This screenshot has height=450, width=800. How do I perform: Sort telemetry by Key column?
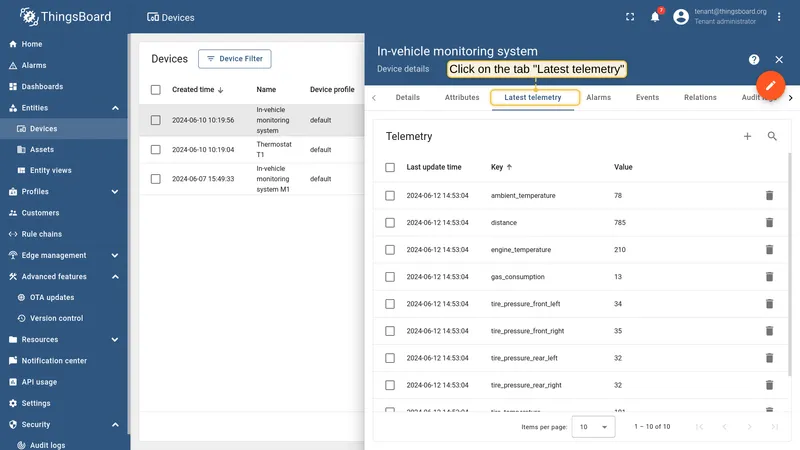click(x=501, y=167)
